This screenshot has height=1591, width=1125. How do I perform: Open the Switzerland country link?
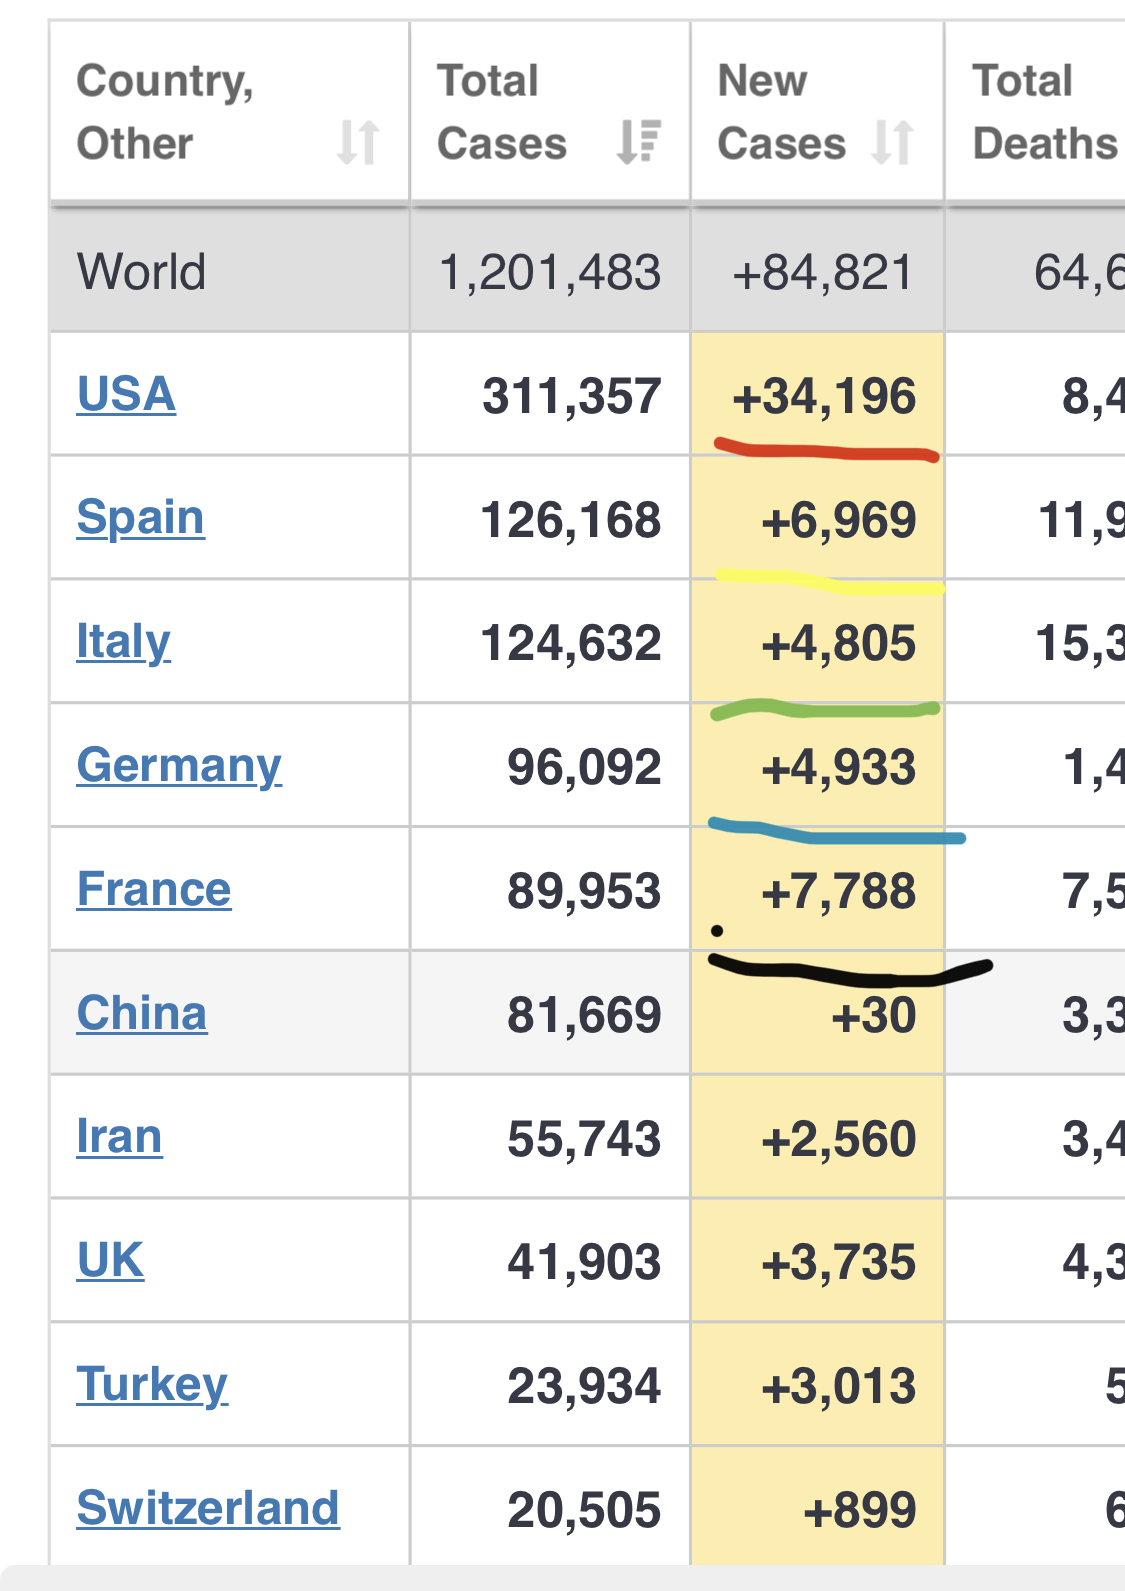click(x=208, y=1509)
